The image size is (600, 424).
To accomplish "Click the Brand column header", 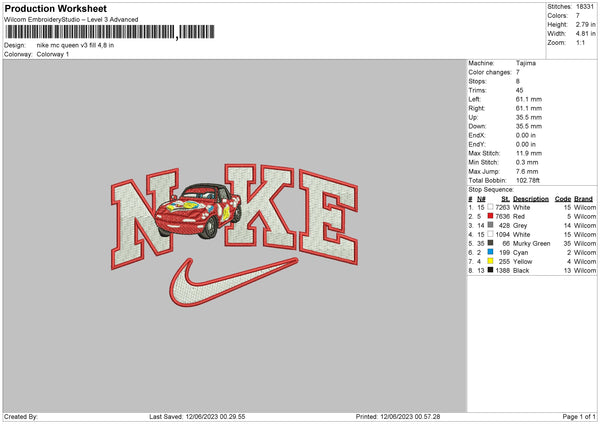I will click(583, 199).
